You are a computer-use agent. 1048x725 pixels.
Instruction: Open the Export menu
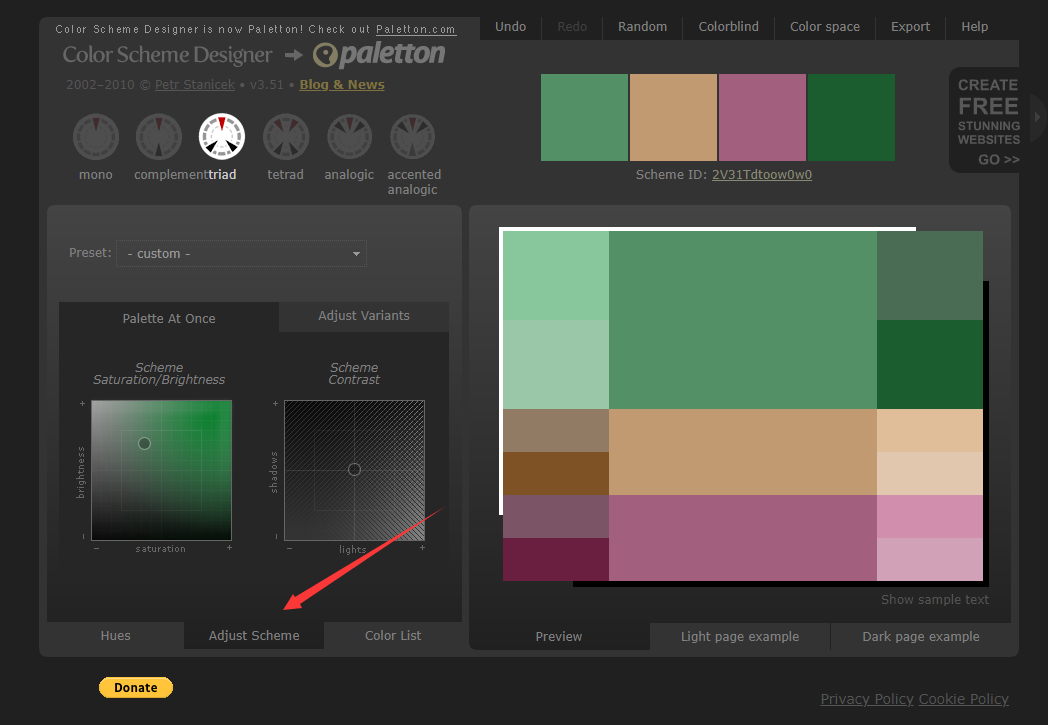[x=910, y=27]
